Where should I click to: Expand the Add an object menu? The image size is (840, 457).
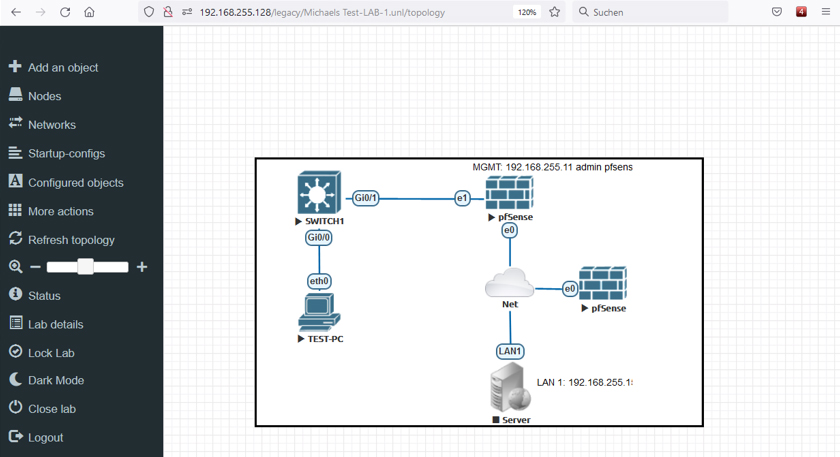coord(62,68)
